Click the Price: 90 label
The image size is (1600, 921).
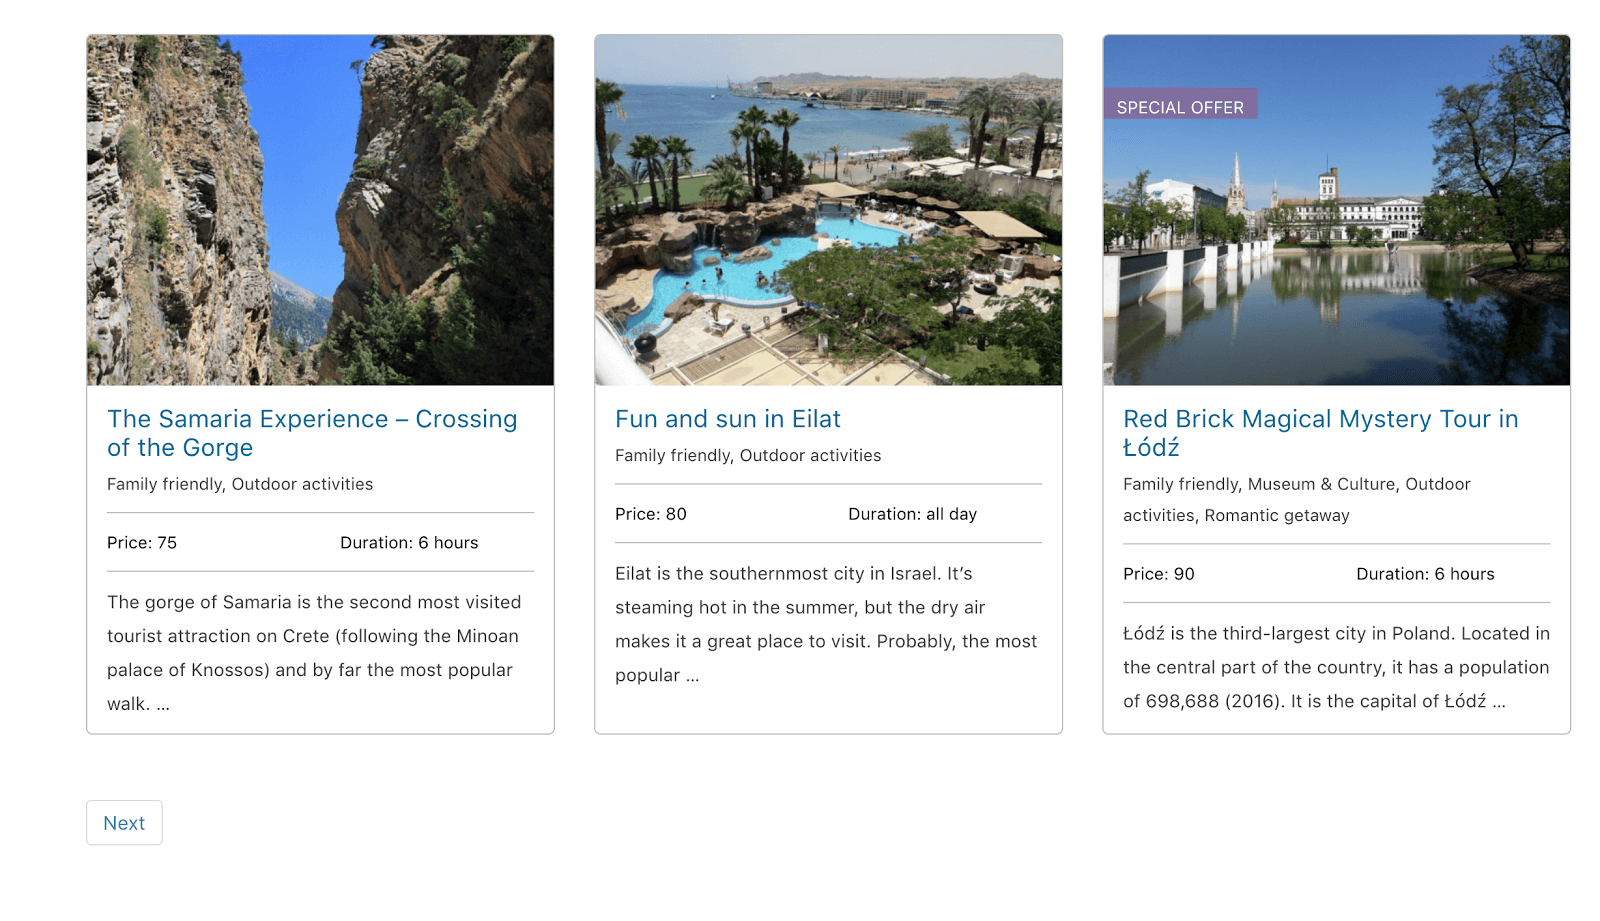[x=1159, y=574]
